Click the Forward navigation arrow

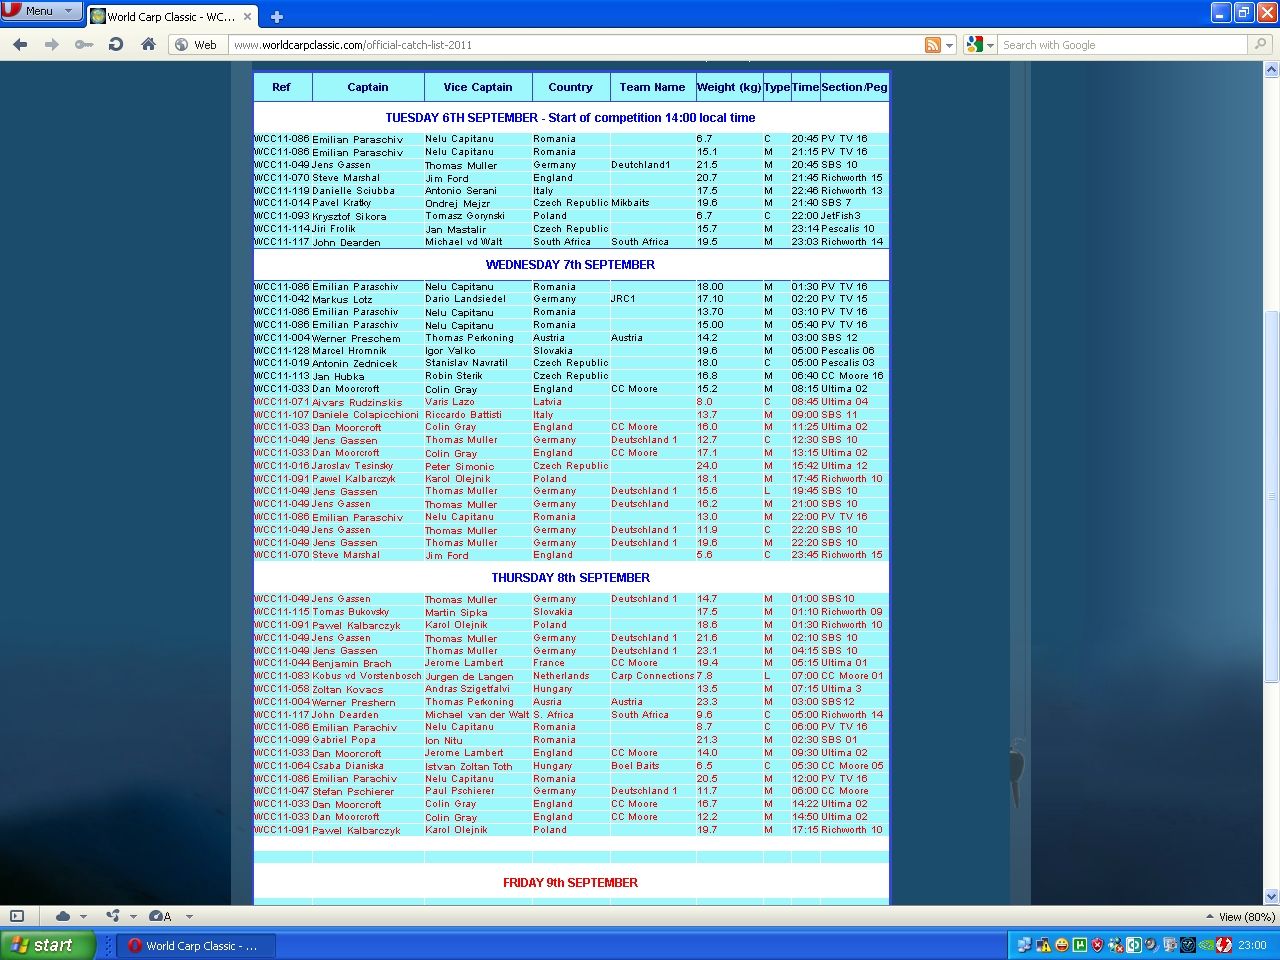coord(52,44)
